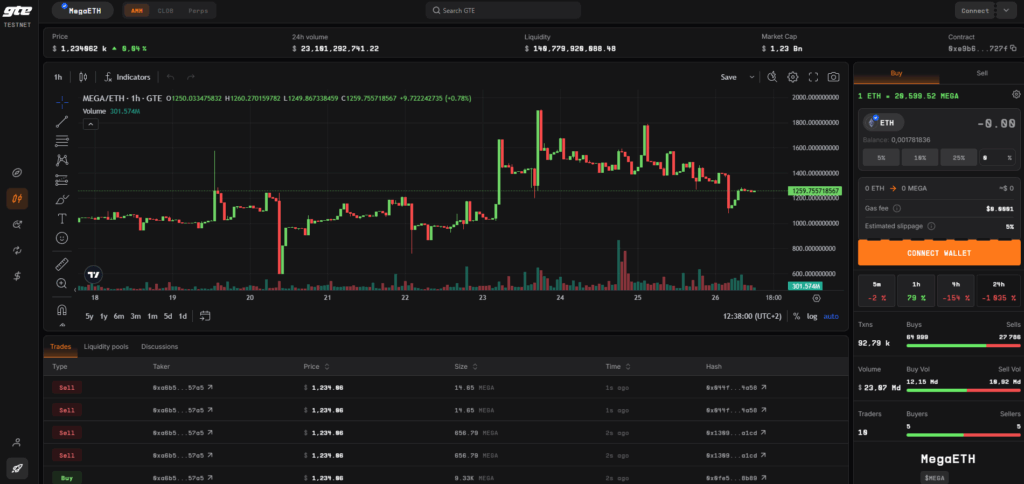This screenshot has height=484, width=1024.
Task: Set chart range to 5y
Action: click(89, 316)
